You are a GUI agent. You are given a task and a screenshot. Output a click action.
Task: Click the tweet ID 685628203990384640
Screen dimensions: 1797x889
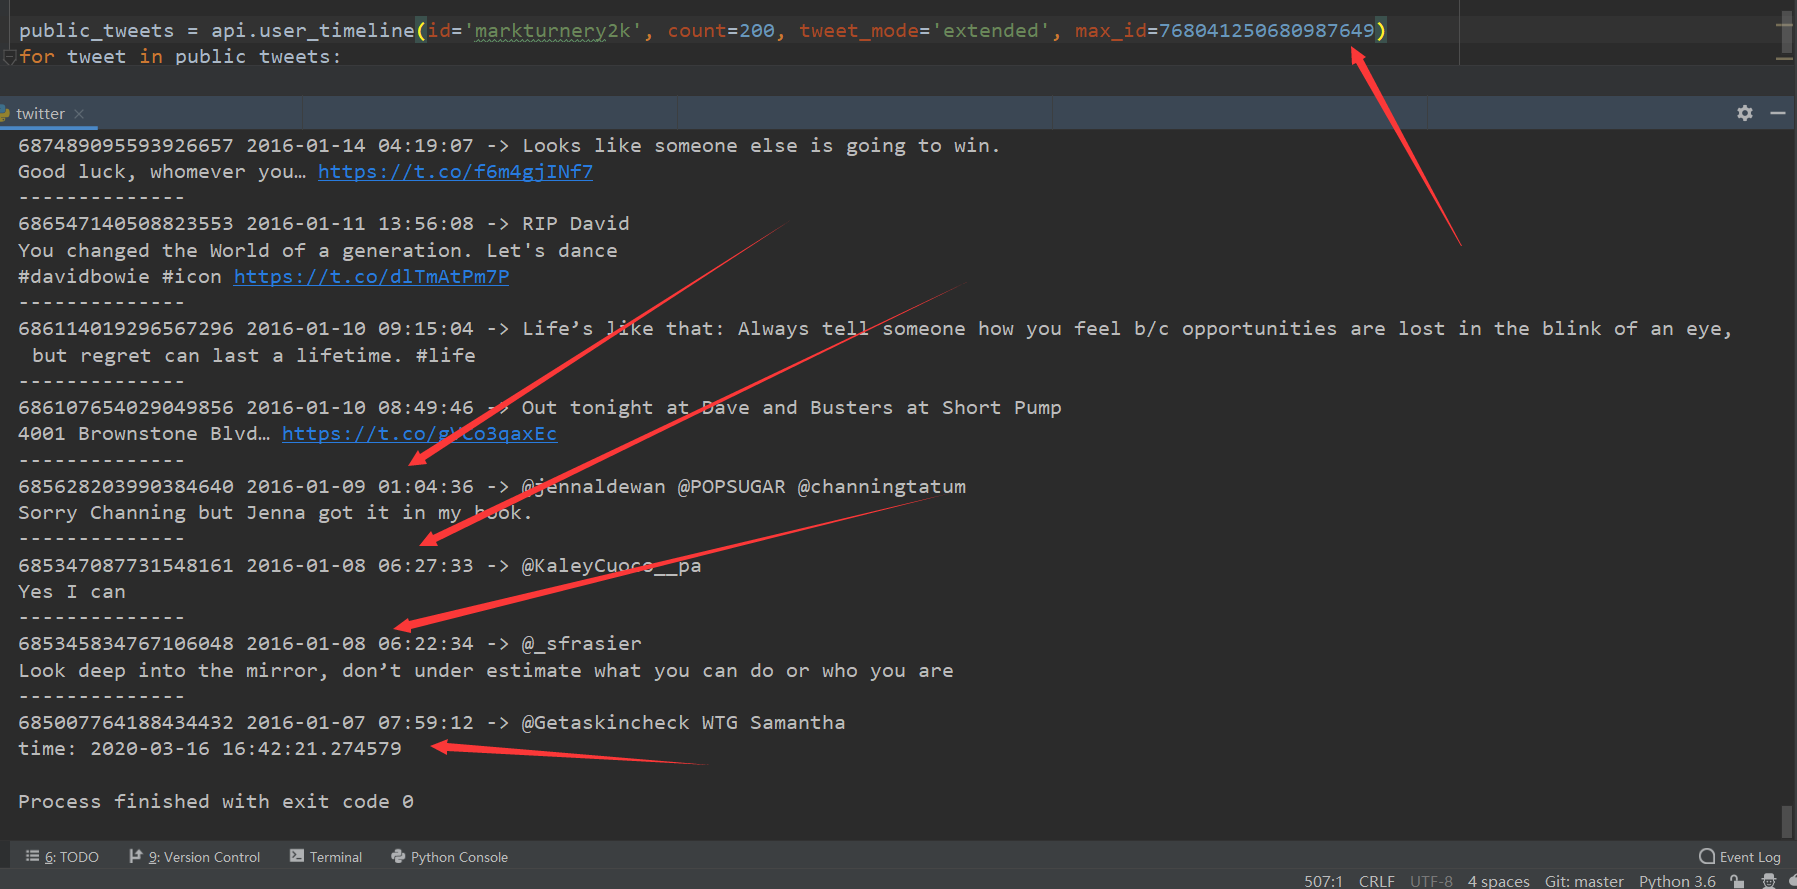click(x=126, y=487)
